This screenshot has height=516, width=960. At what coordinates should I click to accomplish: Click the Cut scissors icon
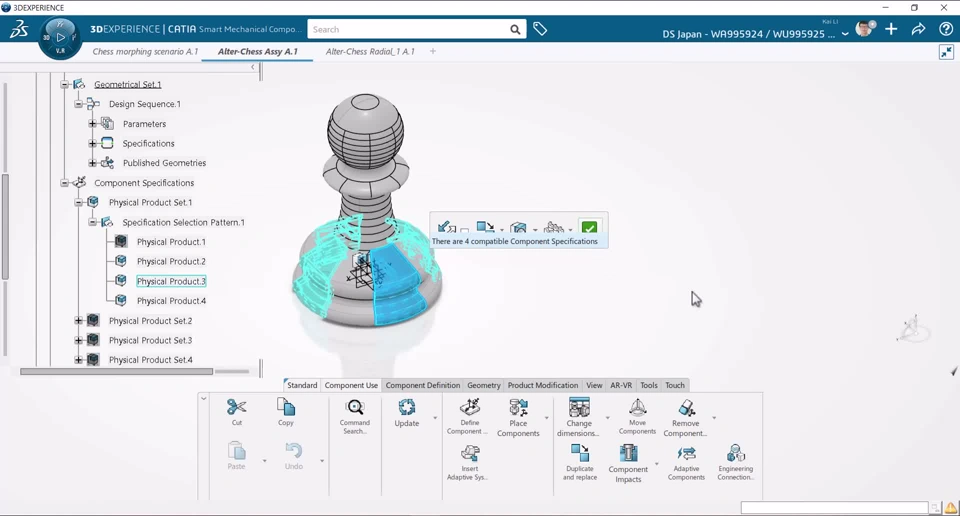coord(236,407)
